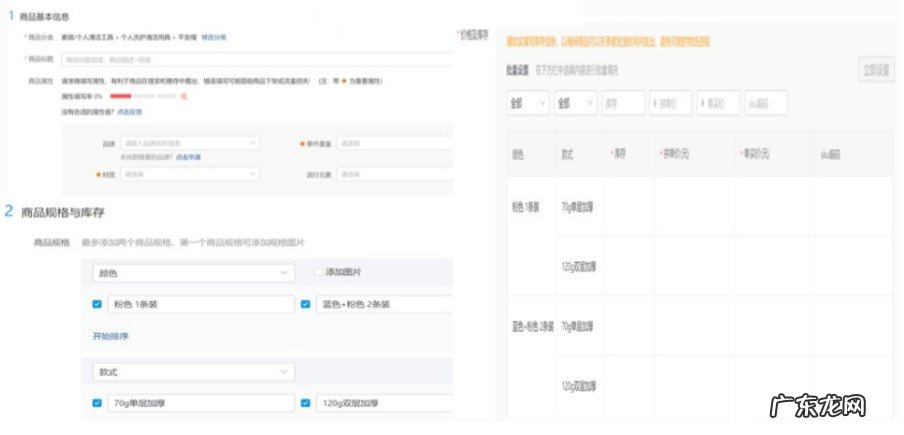Focus the batch sku编码 input
This screenshot has height=435, width=904.
766,103
